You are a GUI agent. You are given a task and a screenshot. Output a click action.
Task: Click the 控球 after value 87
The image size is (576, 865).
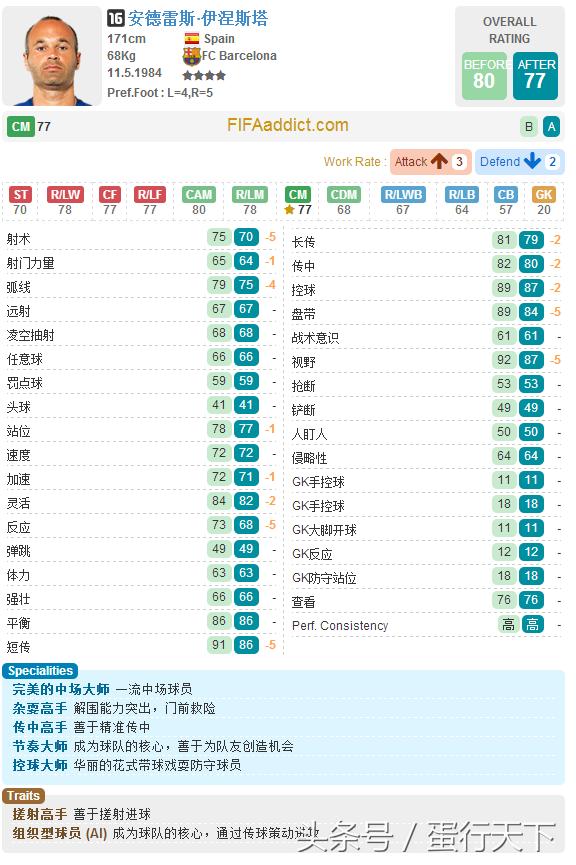[531, 288]
